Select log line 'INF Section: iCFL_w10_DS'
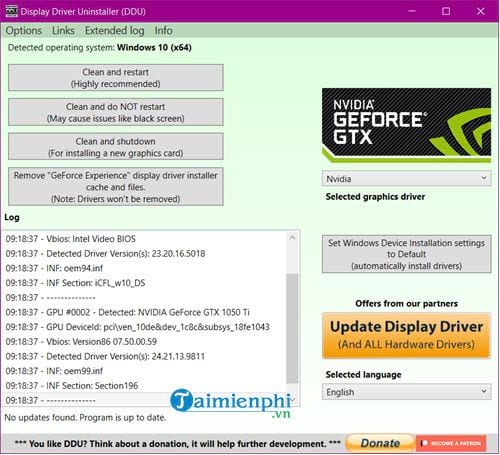The height and width of the screenshot is (455, 500). tap(75, 283)
